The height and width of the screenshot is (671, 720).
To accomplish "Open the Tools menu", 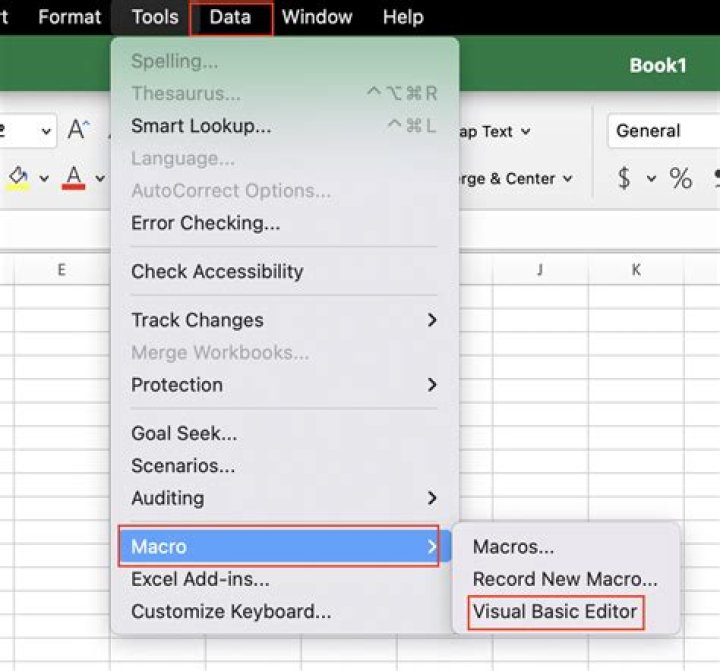I will pyautogui.click(x=155, y=17).
